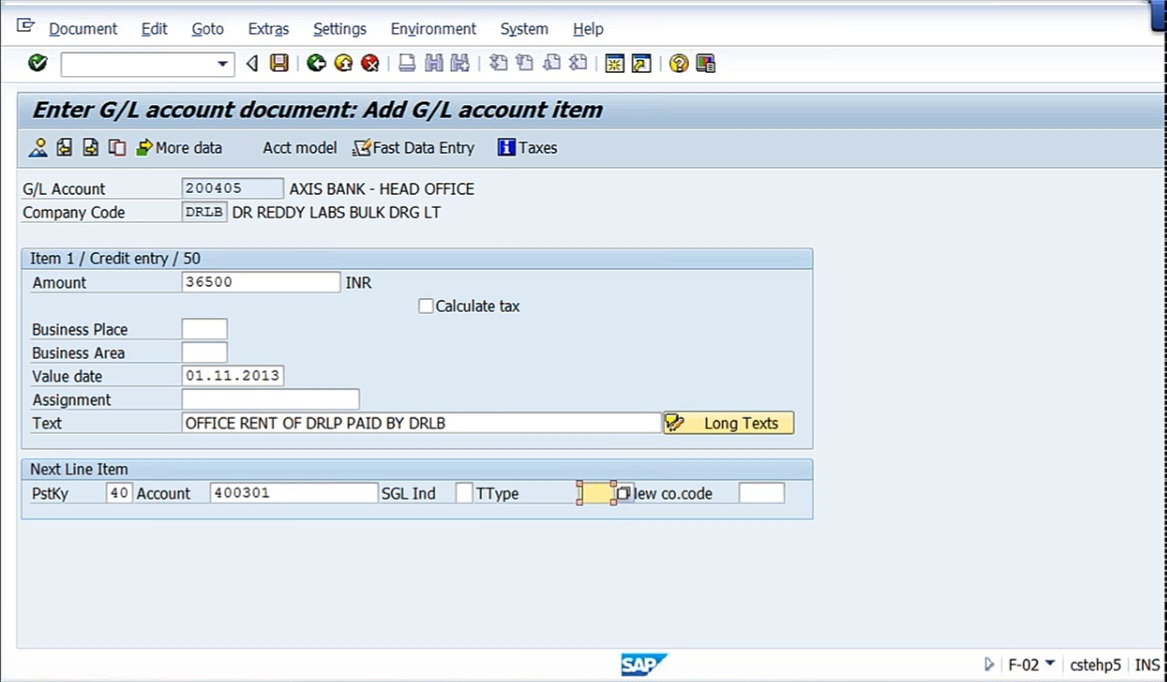Open the Customize Local Layout icon
This screenshot has width=1167, height=682.
(x=706, y=63)
